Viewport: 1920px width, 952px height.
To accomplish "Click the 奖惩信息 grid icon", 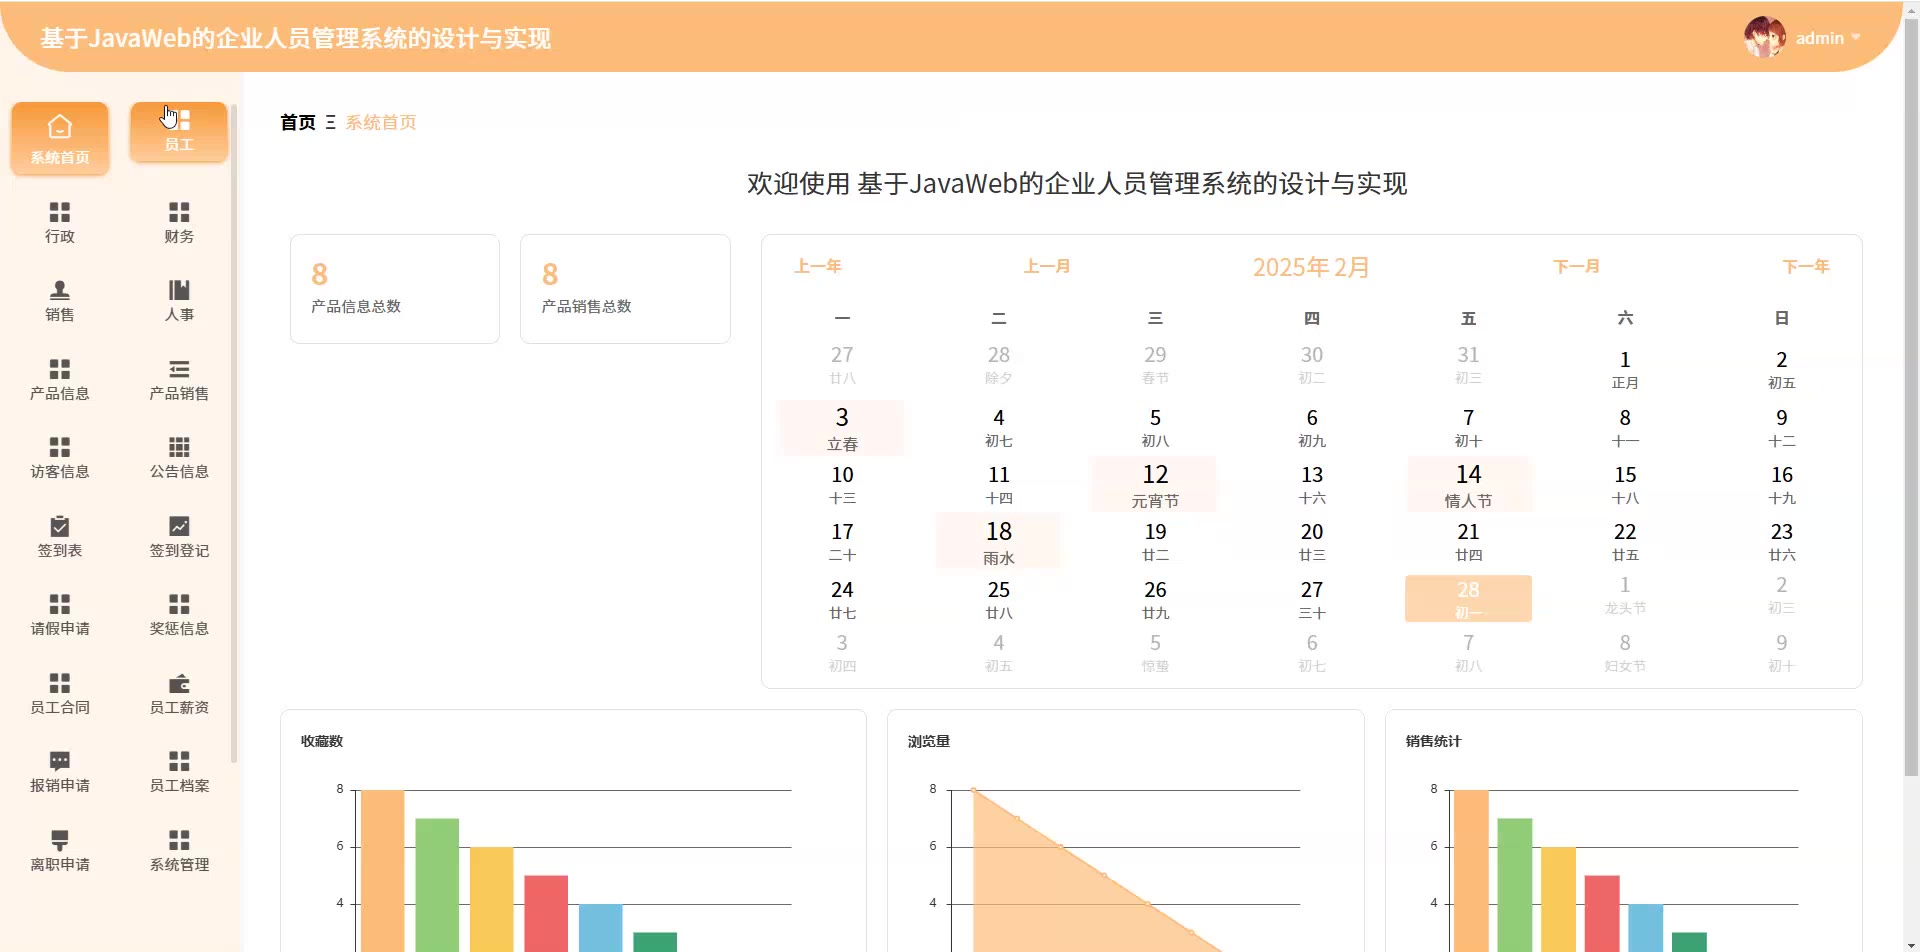I will (x=179, y=604).
